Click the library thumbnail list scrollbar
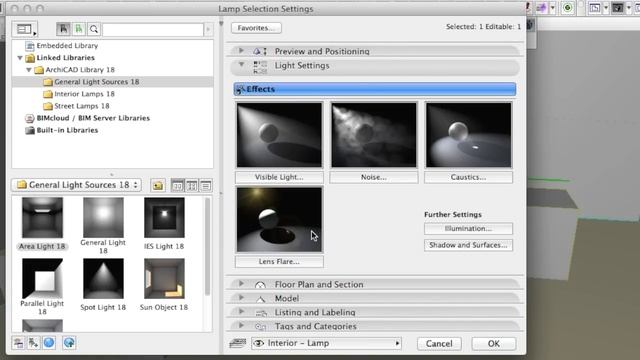The height and width of the screenshot is (360, 640). 207,246
